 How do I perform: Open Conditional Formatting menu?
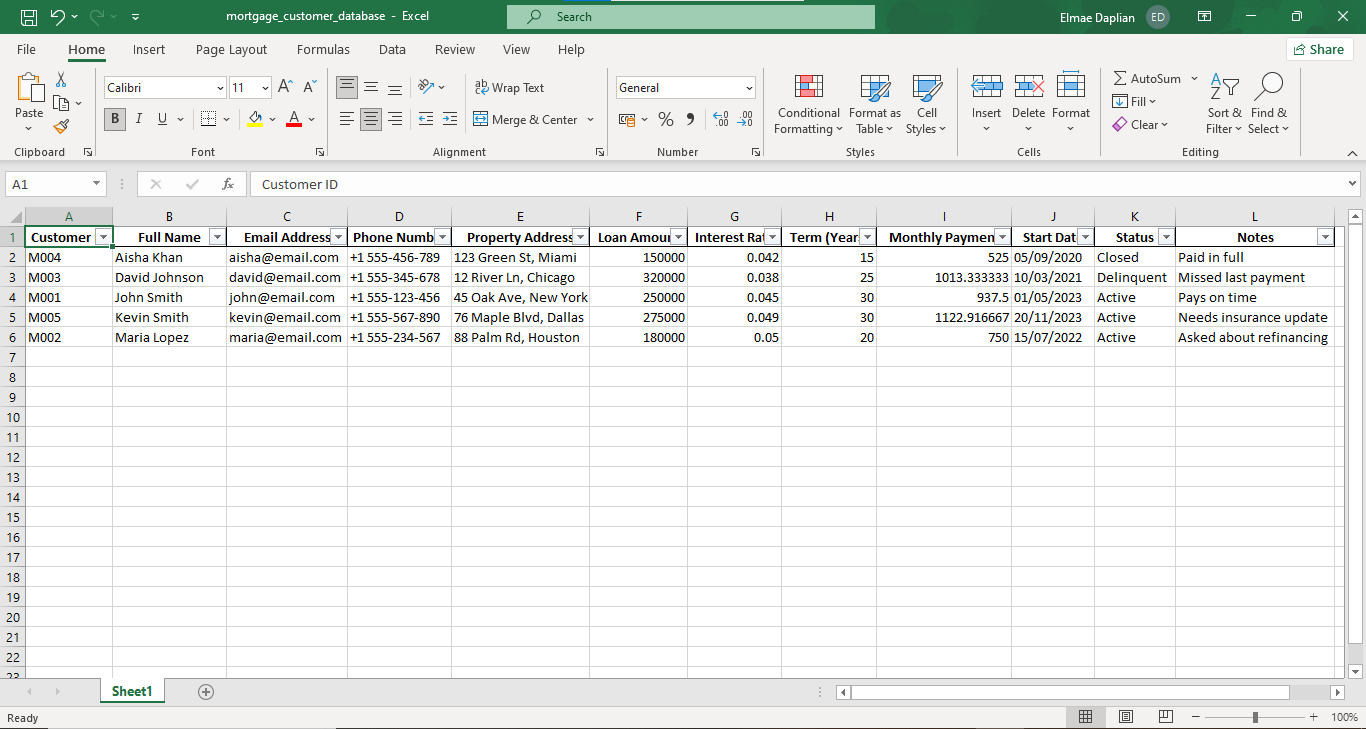(809, 104)
